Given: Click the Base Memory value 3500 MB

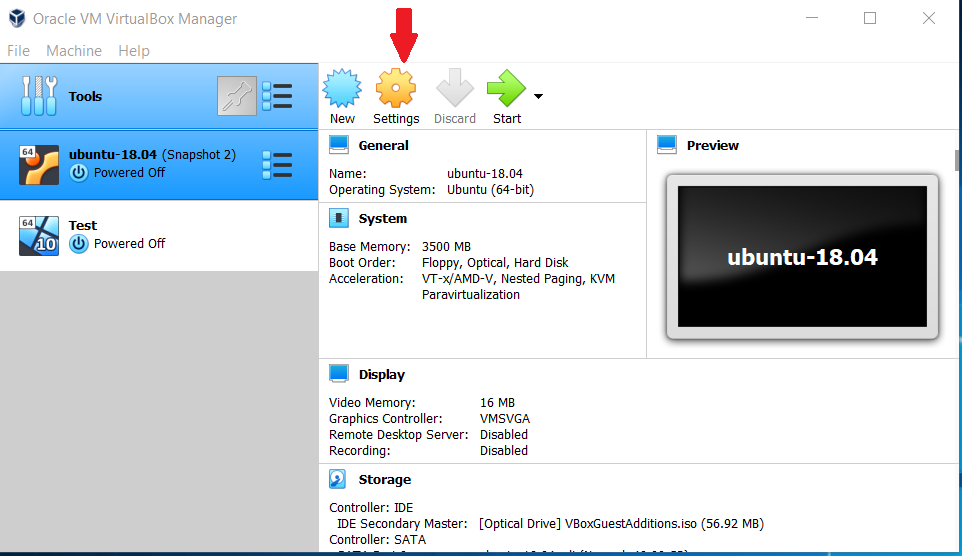Looking at the screenshot, I should point(447,247).
